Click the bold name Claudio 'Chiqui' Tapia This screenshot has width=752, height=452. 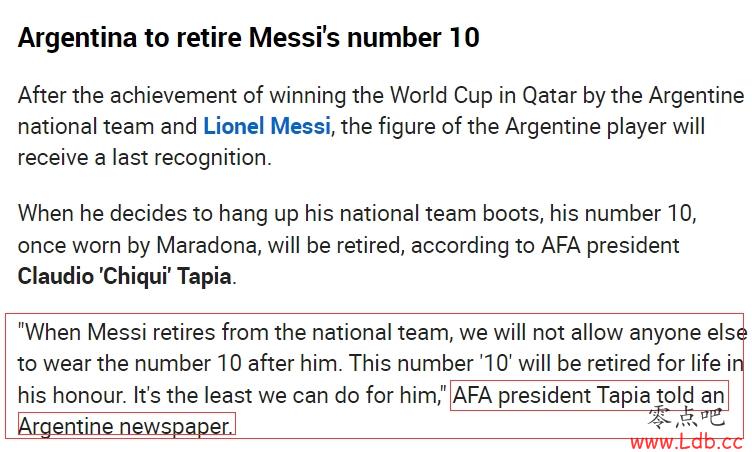point(125,277)
